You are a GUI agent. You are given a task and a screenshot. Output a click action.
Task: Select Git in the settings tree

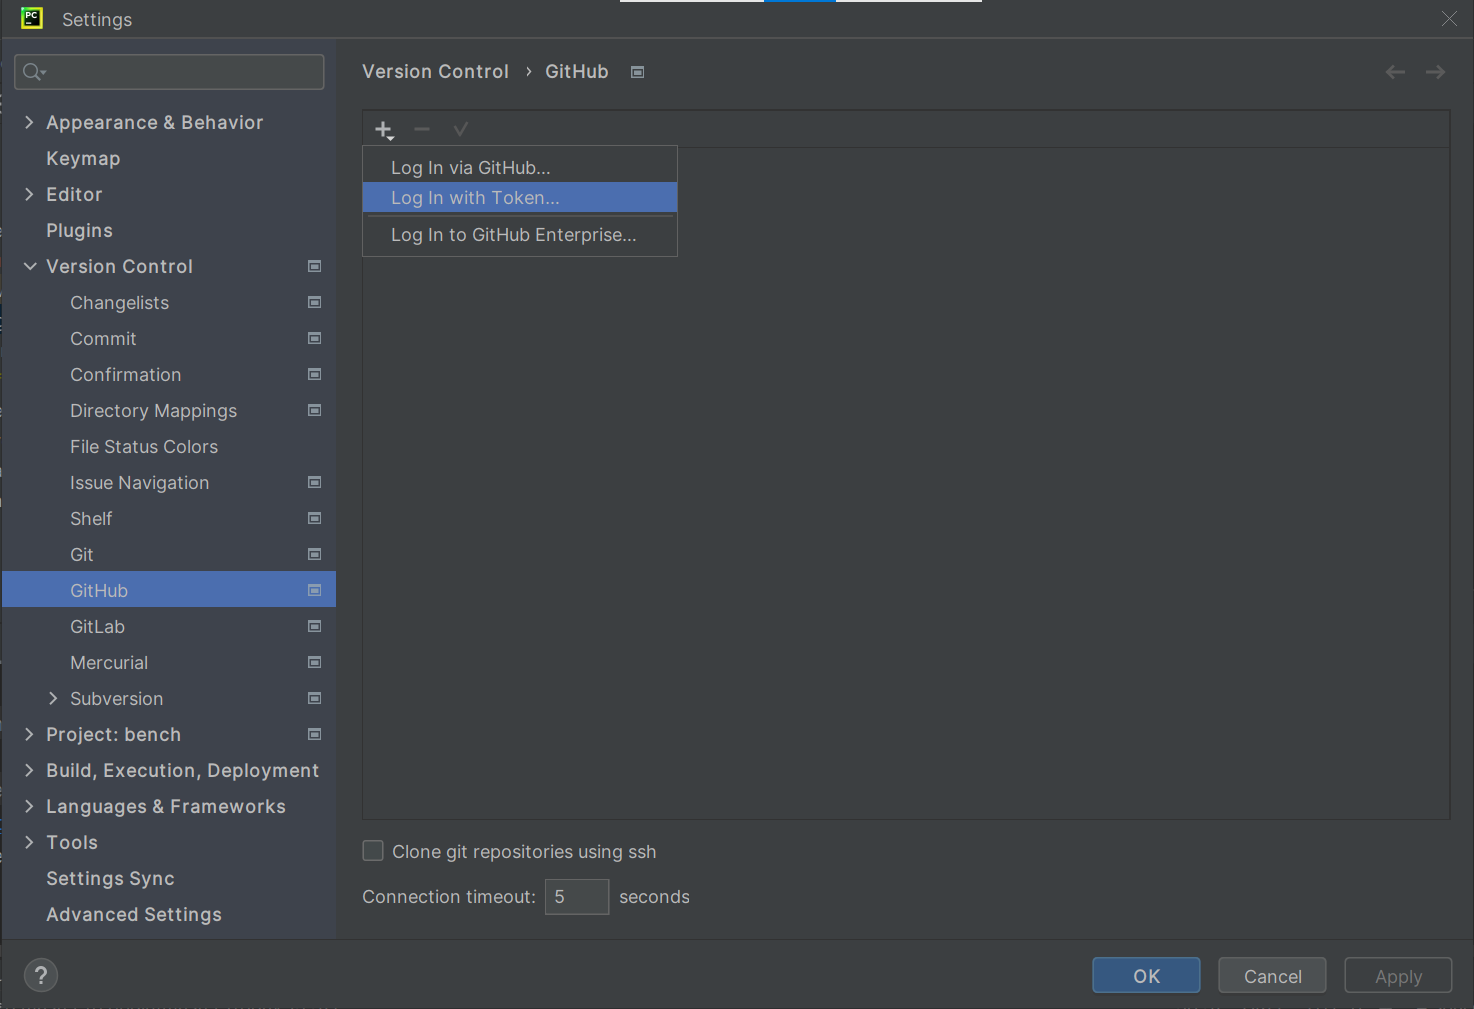[82, 554]
